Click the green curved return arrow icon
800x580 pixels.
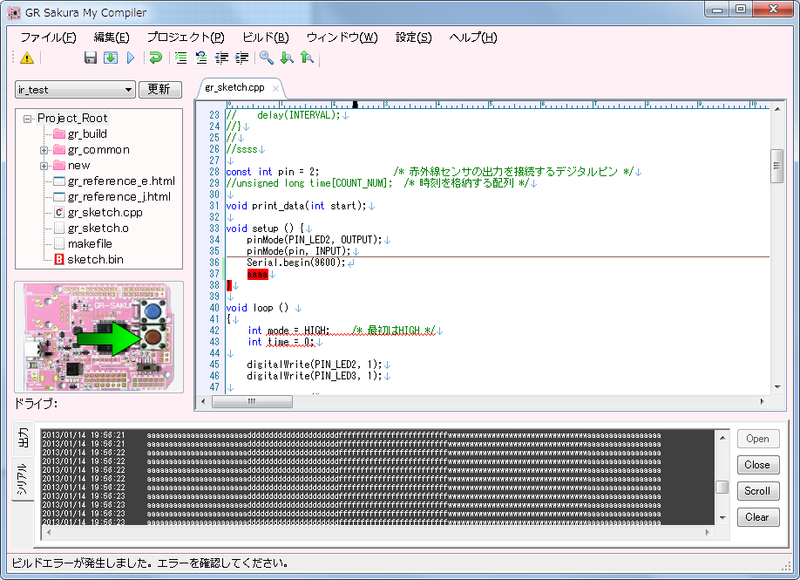[156, 58]
